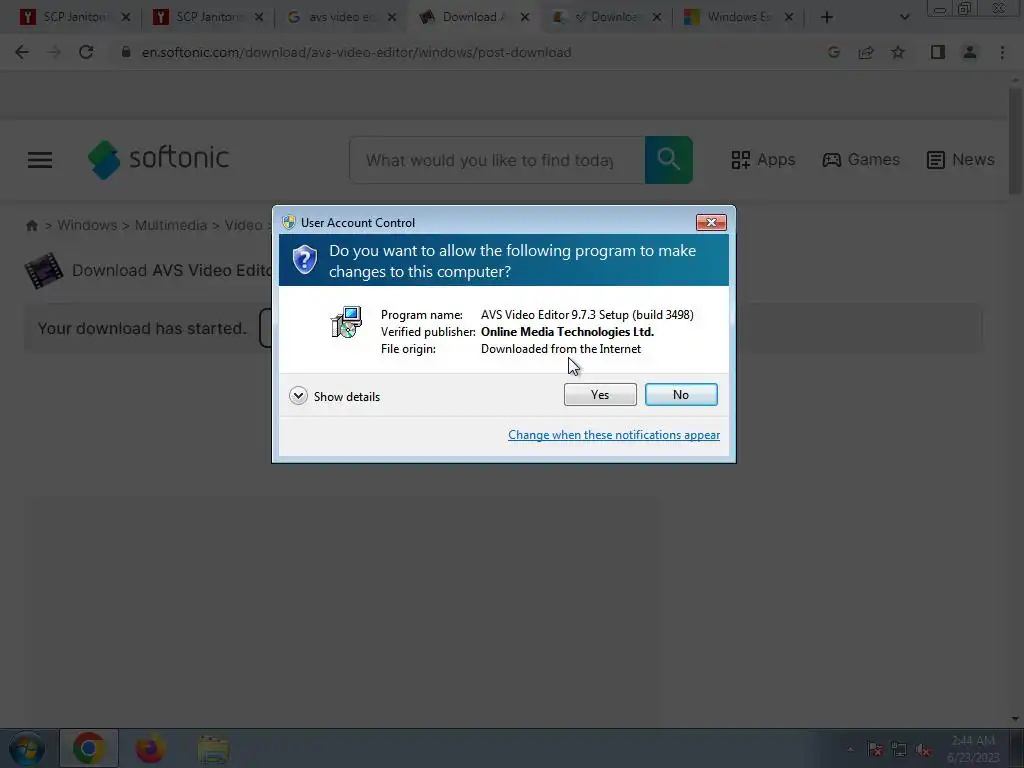The image size is (1024, 768).
Task: Share this page via share icon
Action: tap(866, 52)
